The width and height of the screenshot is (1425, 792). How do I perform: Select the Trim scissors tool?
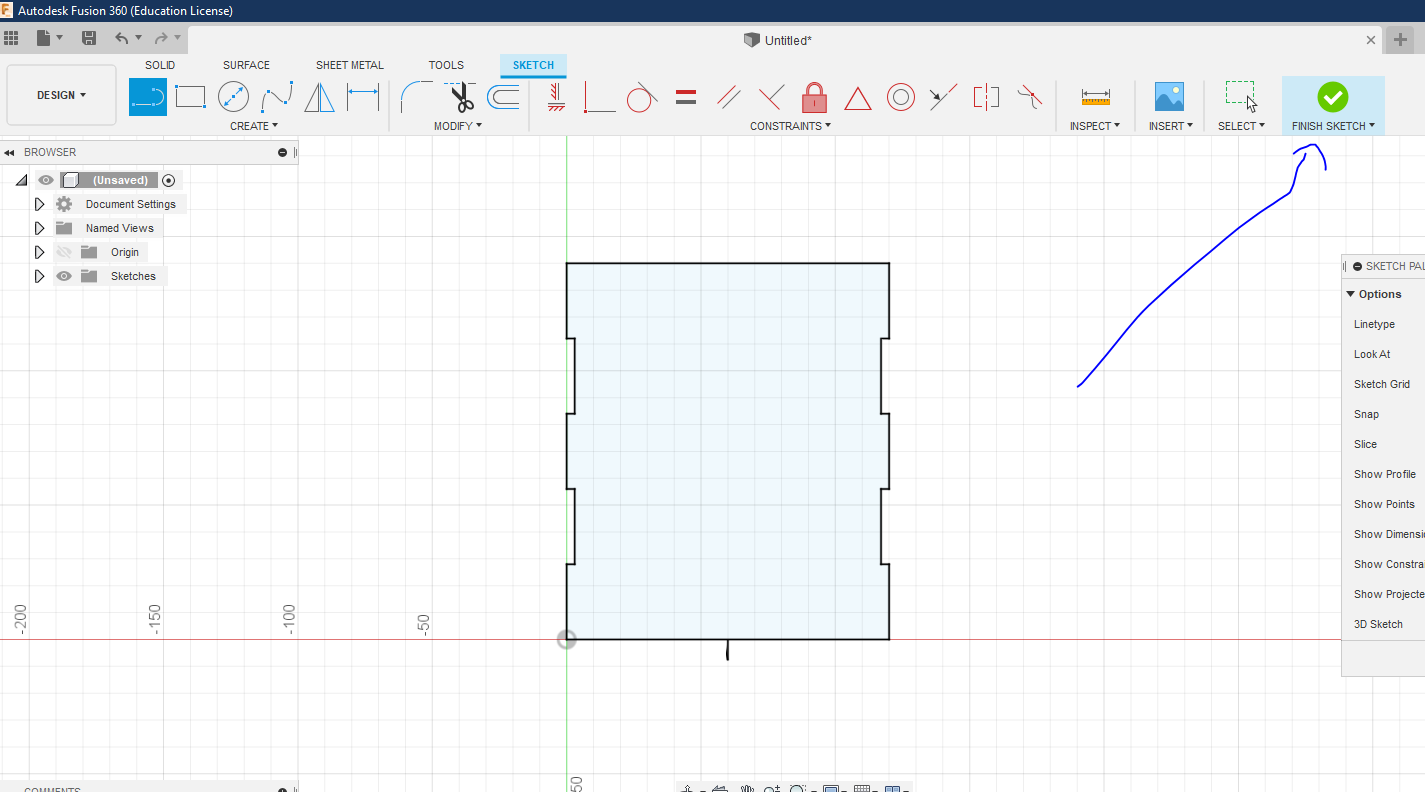(460, 97)
